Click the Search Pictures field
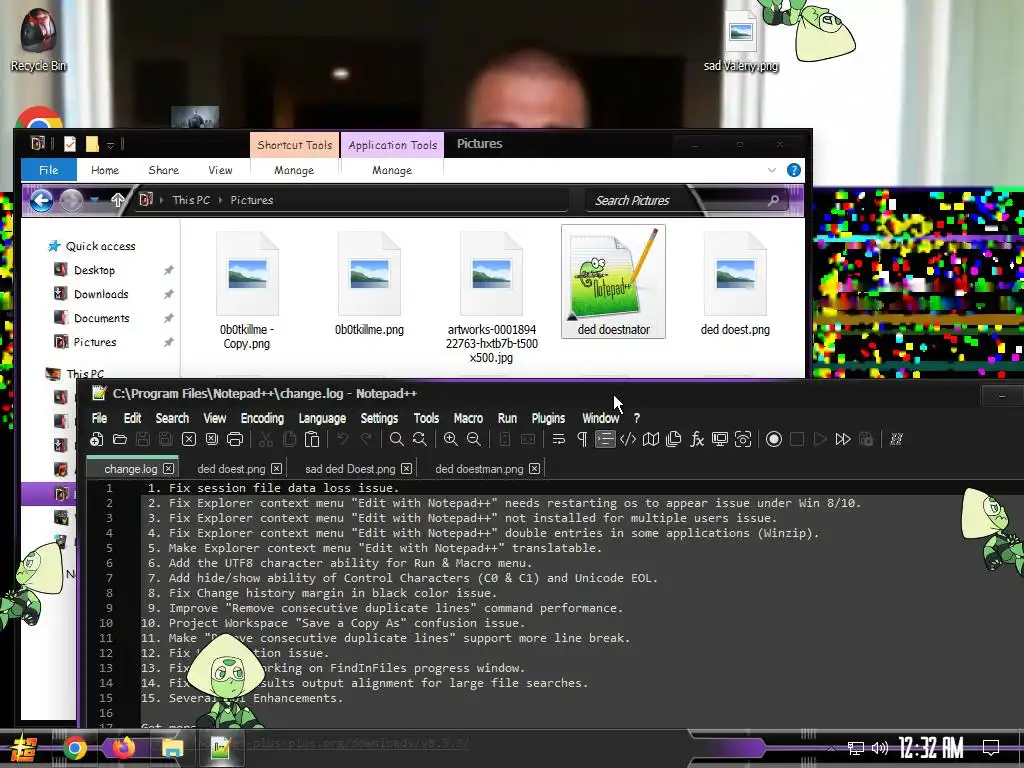Viewport: 1024px width, 768px height. [x=686, y=200]
